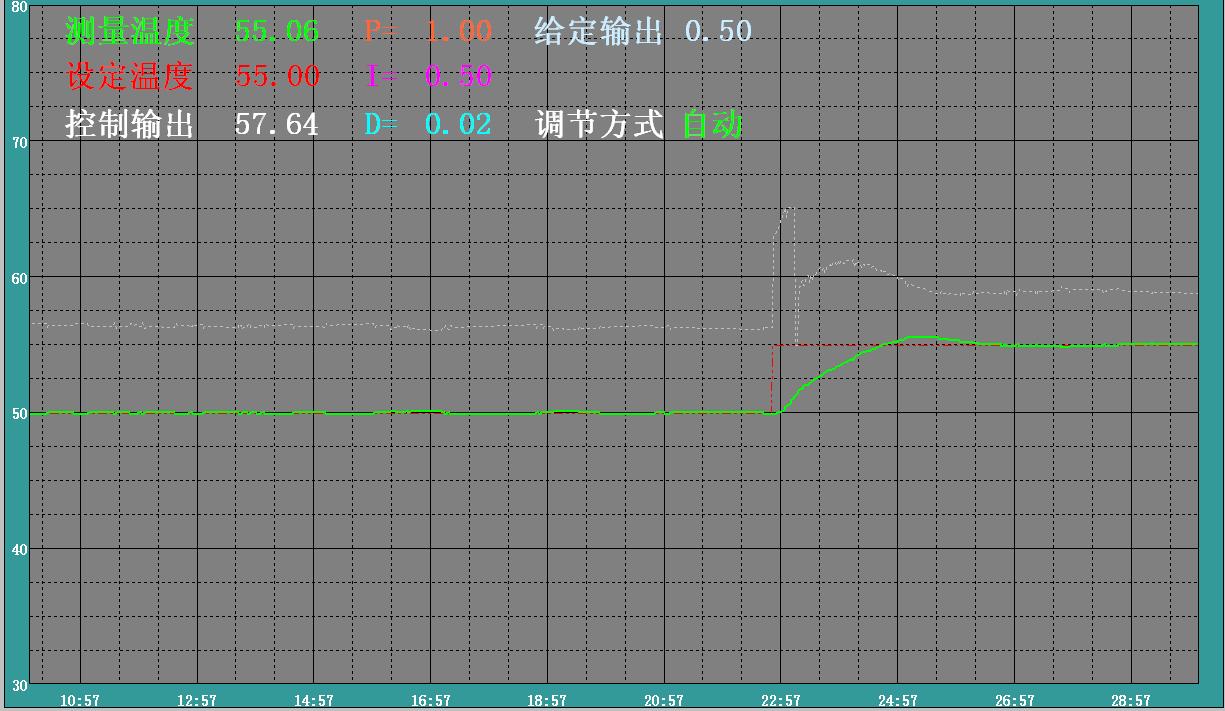The image size is (1225, 711).
Task: Click the given output value 0.50
Action: pyautogui.click(x=718, y=31)
